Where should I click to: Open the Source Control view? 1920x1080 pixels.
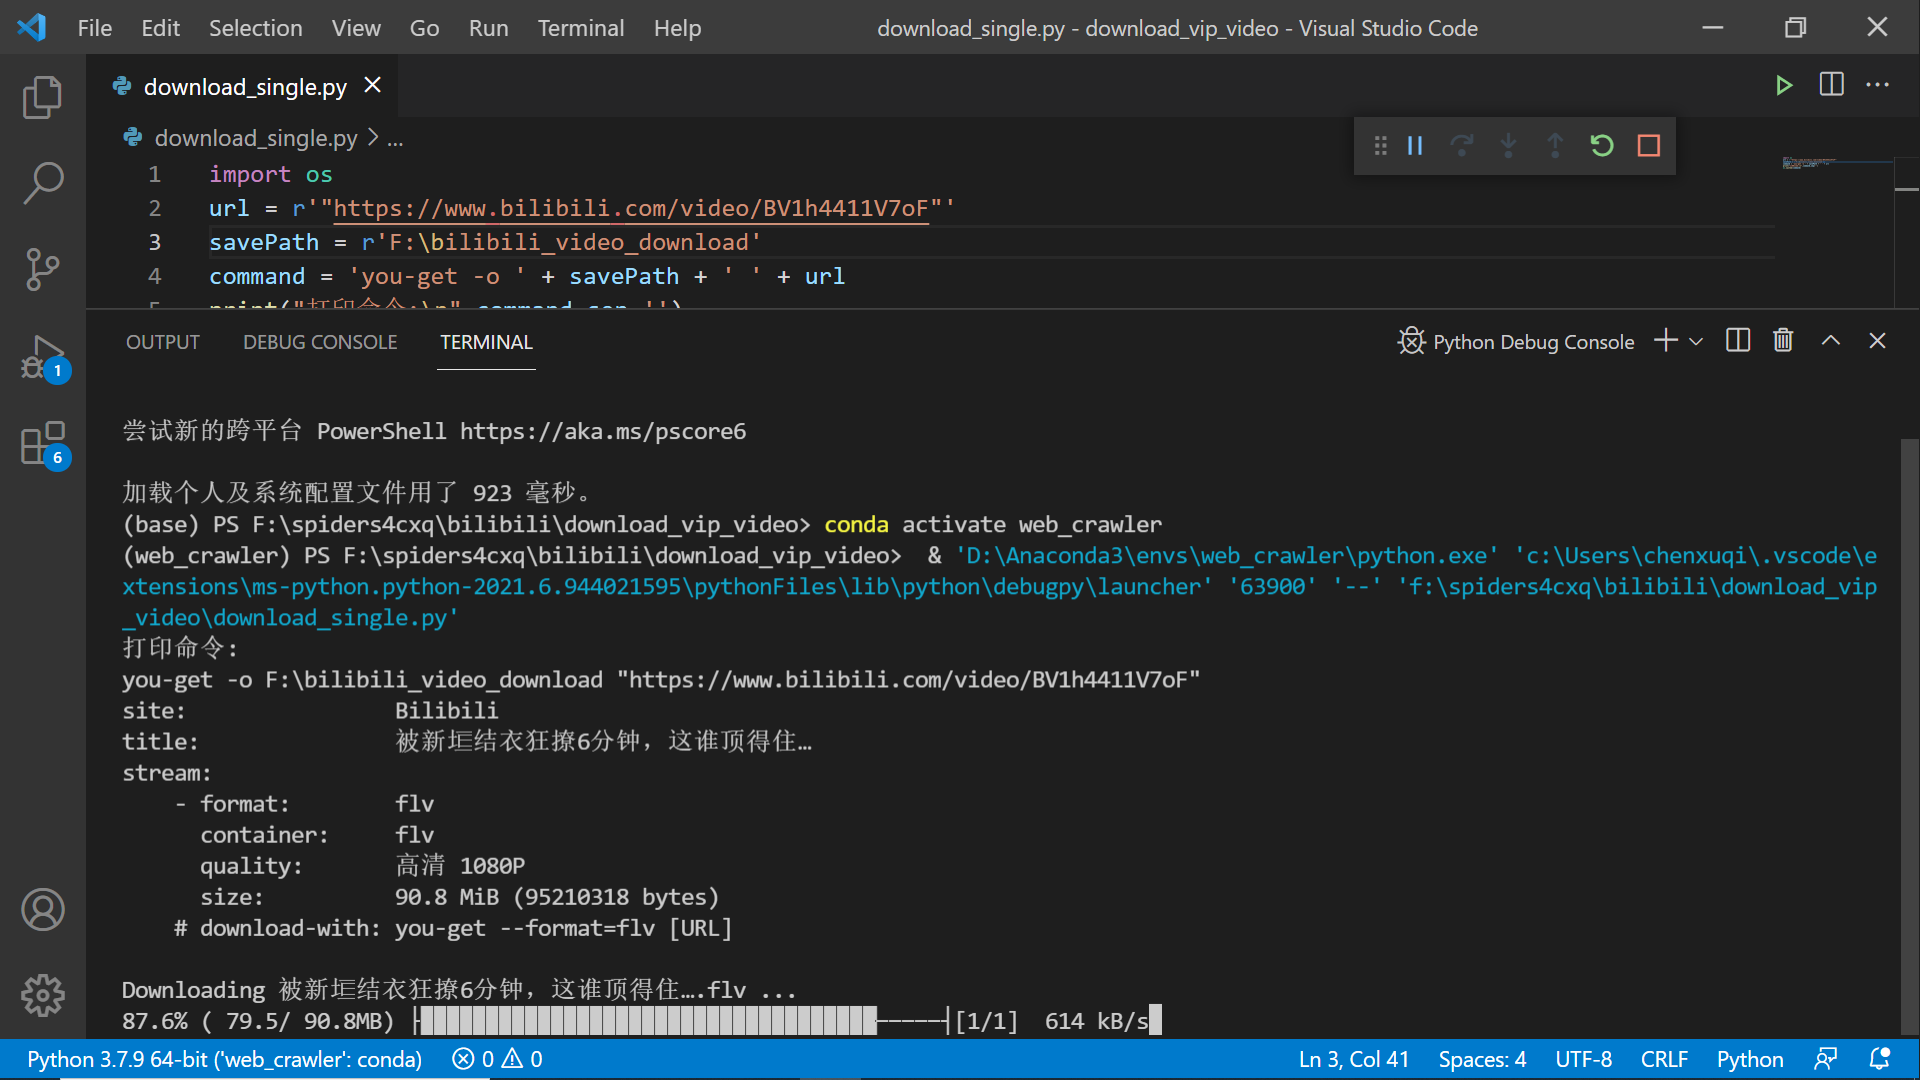click(x=42, y=269)
